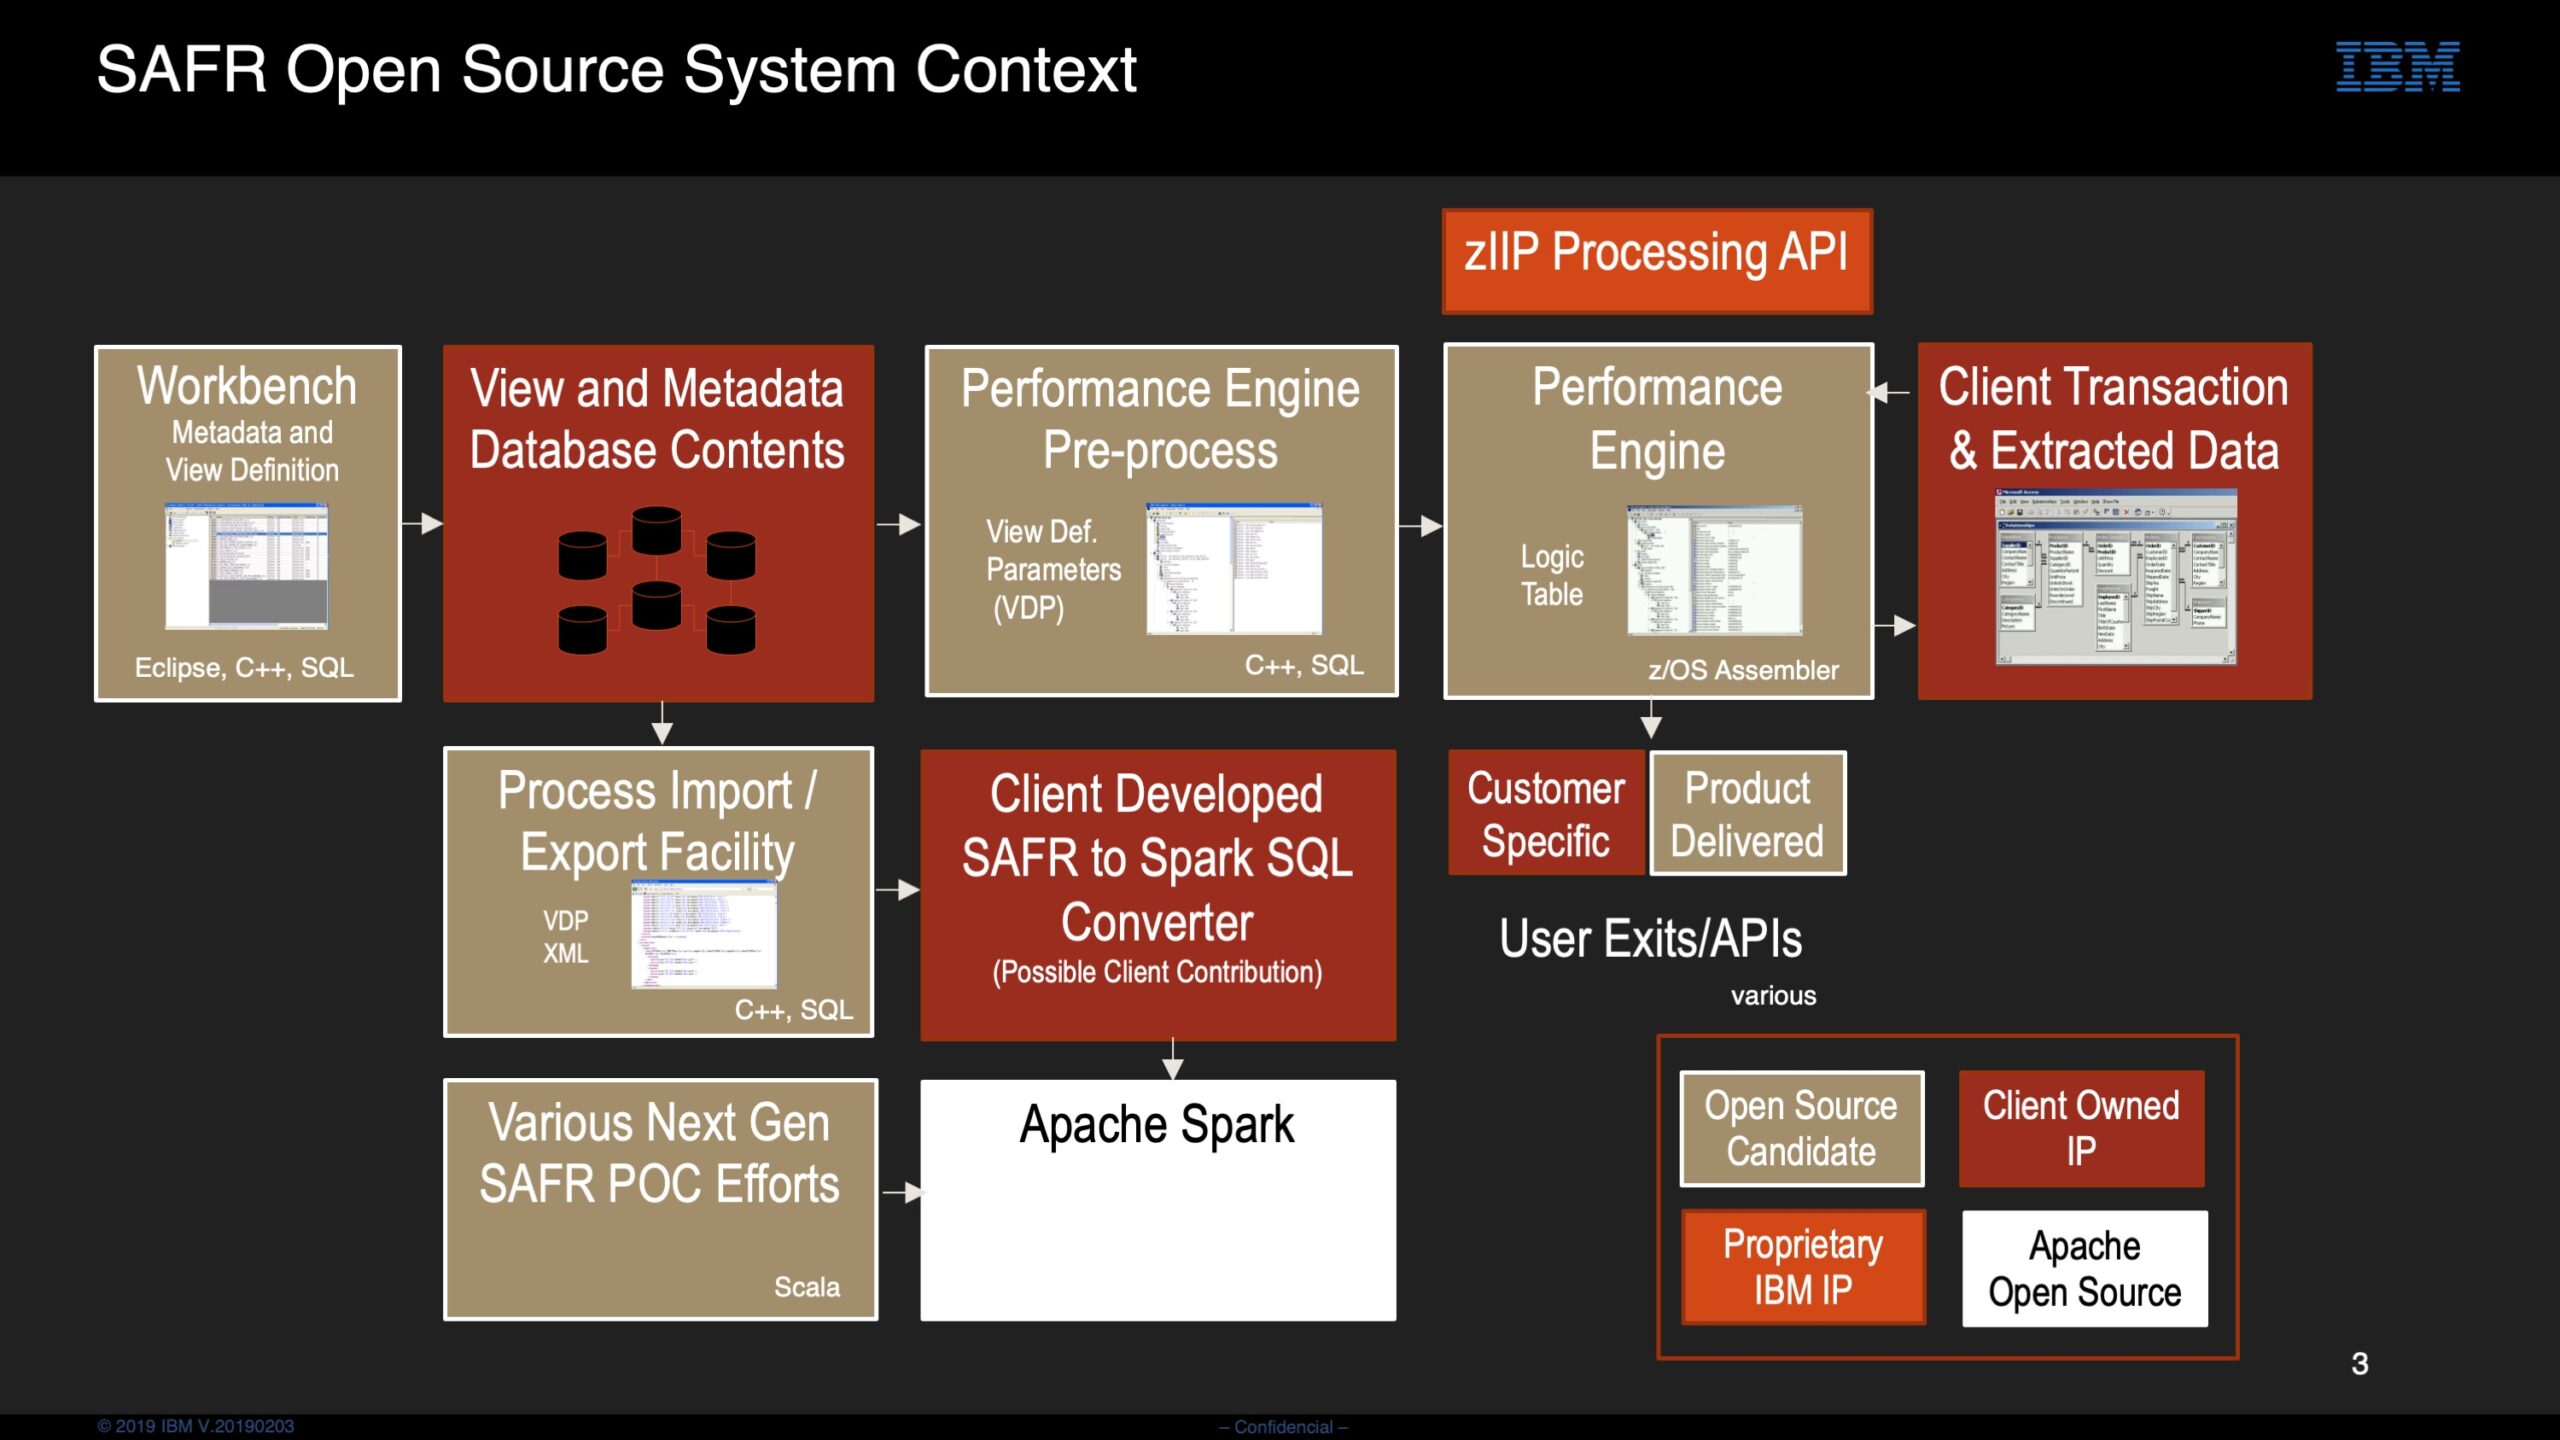Click the 'C++, SQL' label in Pre-process box

[1304, 665]
